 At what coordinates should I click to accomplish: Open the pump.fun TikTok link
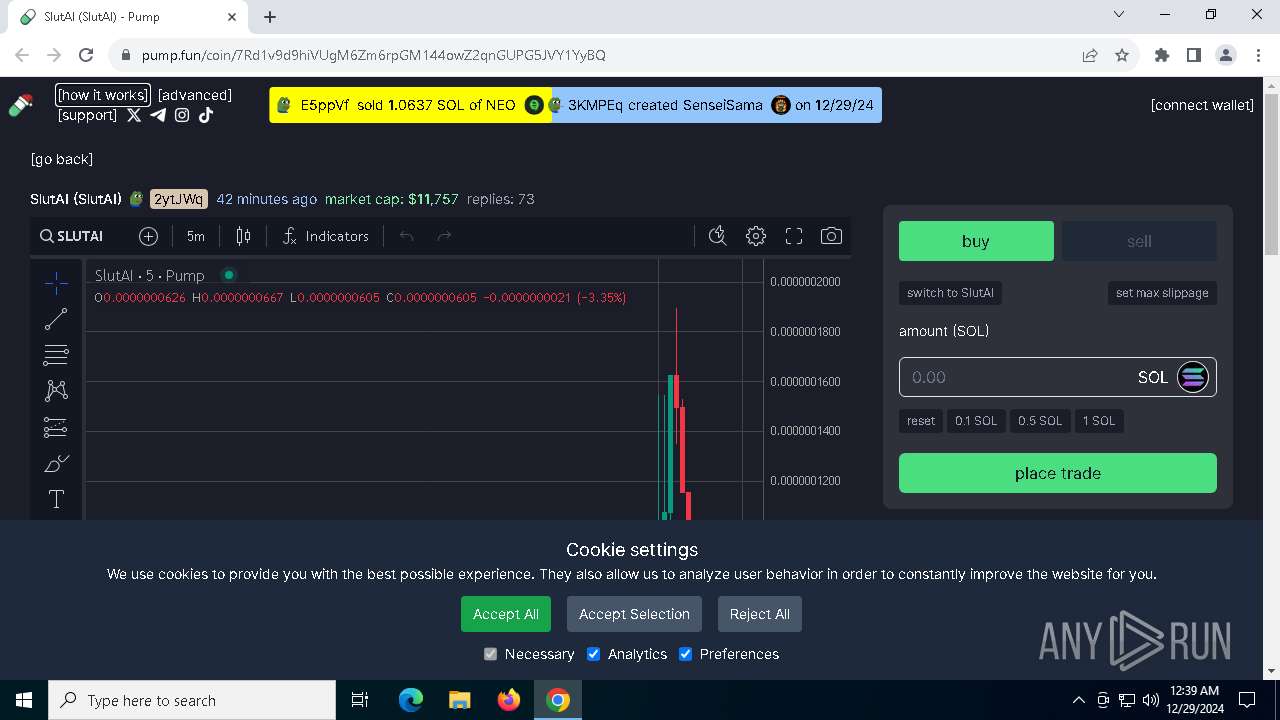206,115
